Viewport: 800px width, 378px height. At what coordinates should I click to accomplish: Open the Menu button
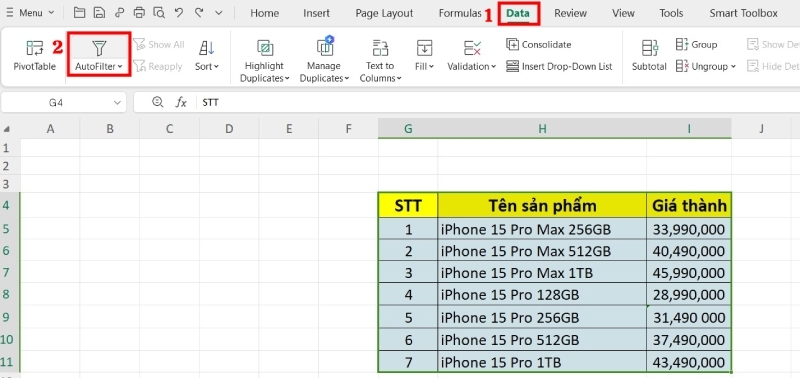pyautogui.click(x=31, y=13)
